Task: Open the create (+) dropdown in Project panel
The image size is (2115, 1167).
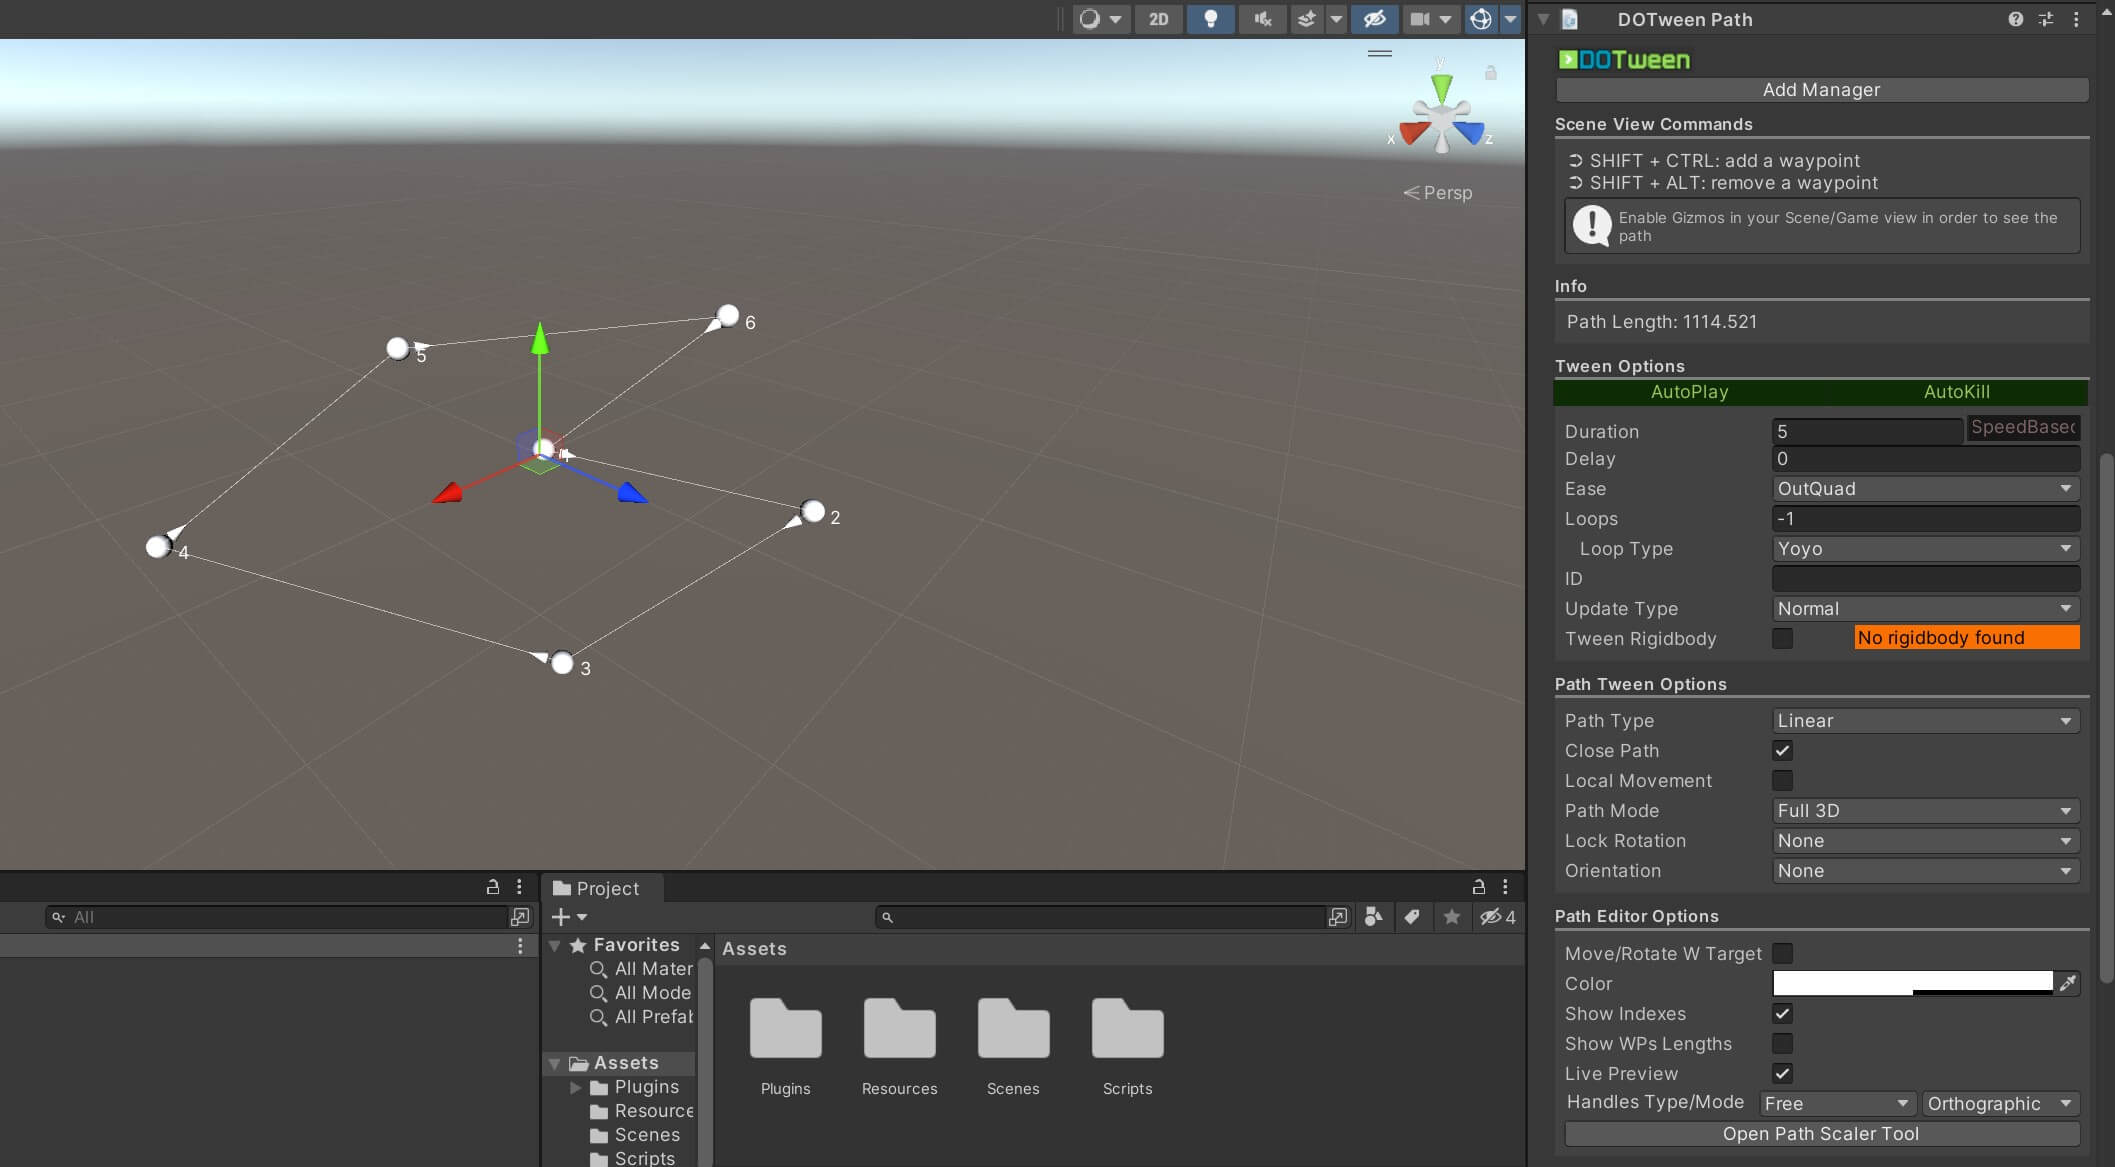Action: 569,917
